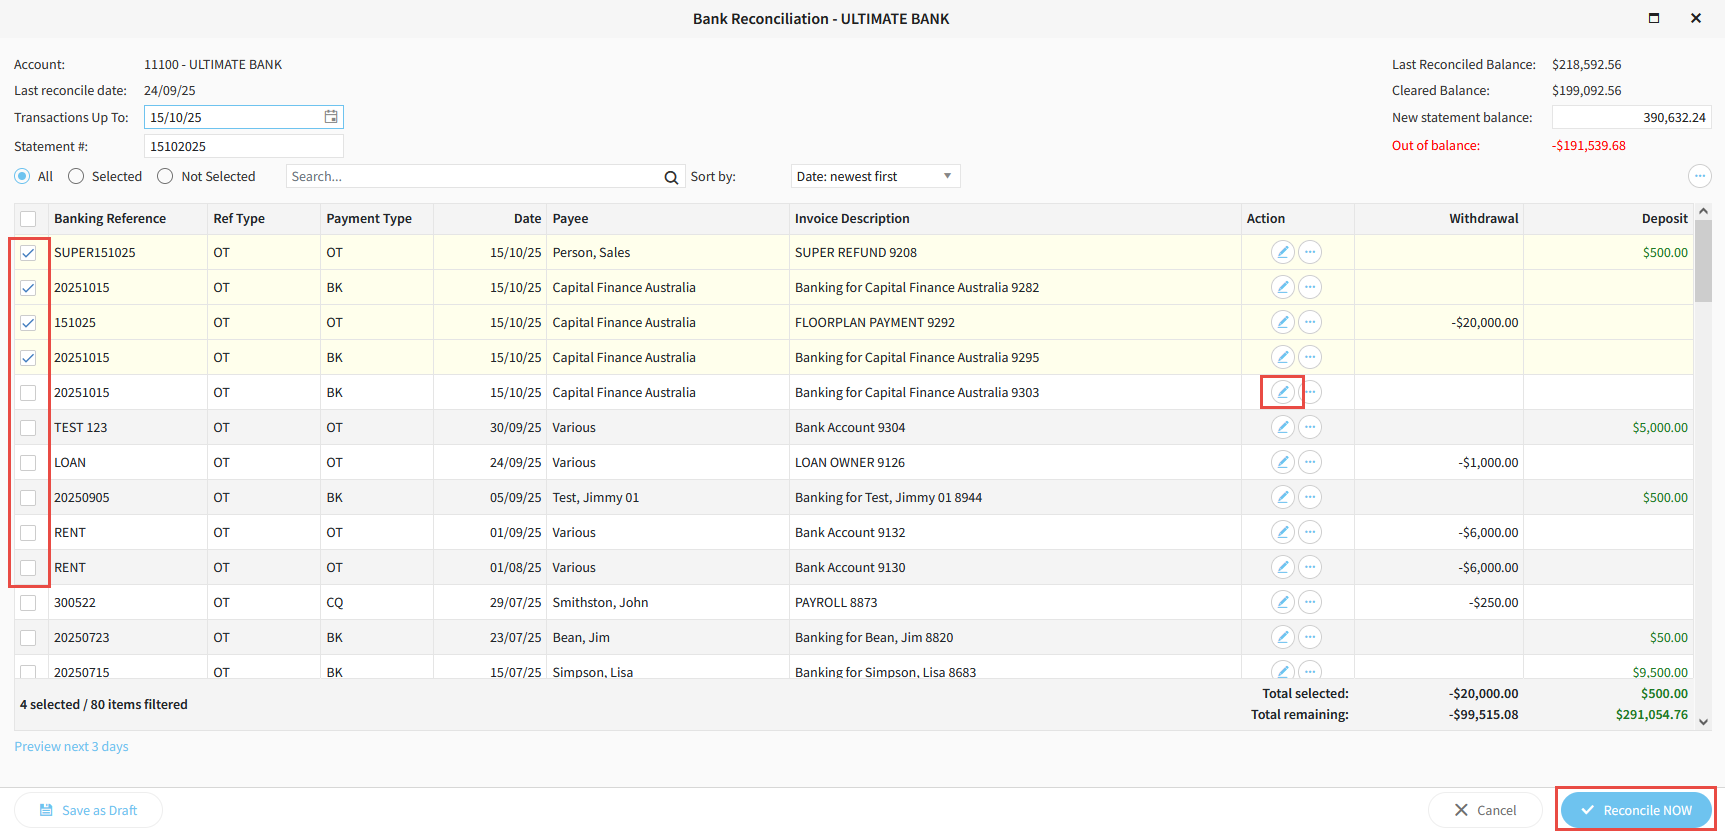
Task: Open the Preview next 3 days link
Action: tap(71, 746)
